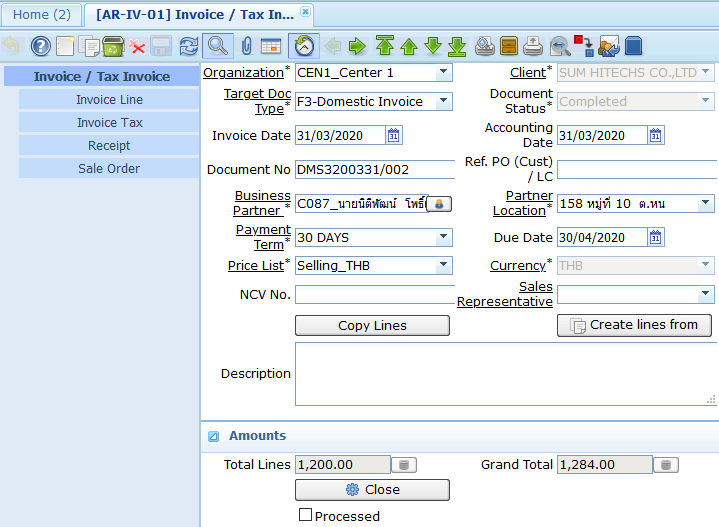This screenshot has height=527, width=719.
Task: Click Grand Total calculator button
Action: point(666,465)
